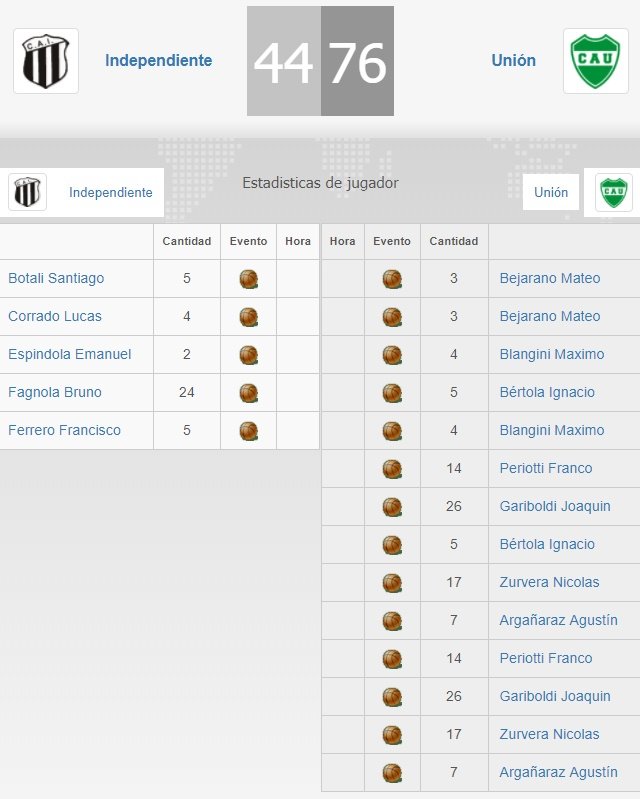This screenshot has width=640, height=799.
Task: Click the Unión score 76 box
Action: point(357,61)
